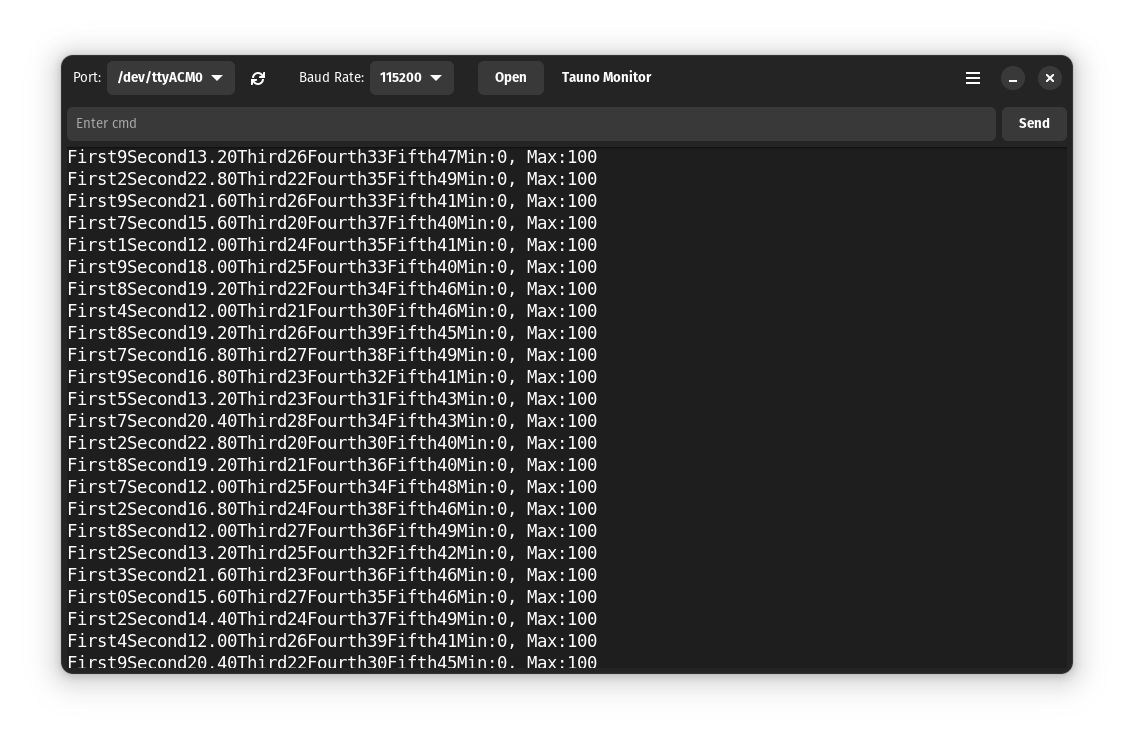The width and height of the screenshot is (1134, 741).
Task: Click the close icon in the titlebar
Action: 1049,78
